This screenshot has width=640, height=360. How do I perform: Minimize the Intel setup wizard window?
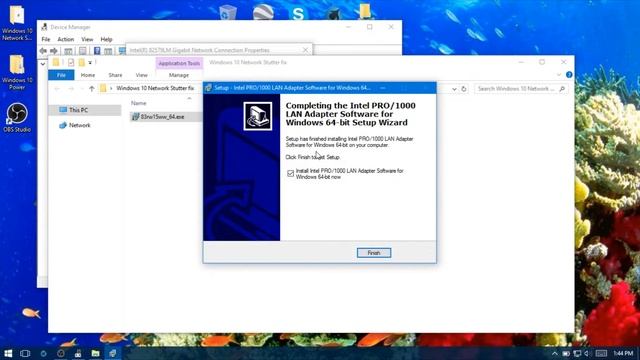click(x=382, y=88)
